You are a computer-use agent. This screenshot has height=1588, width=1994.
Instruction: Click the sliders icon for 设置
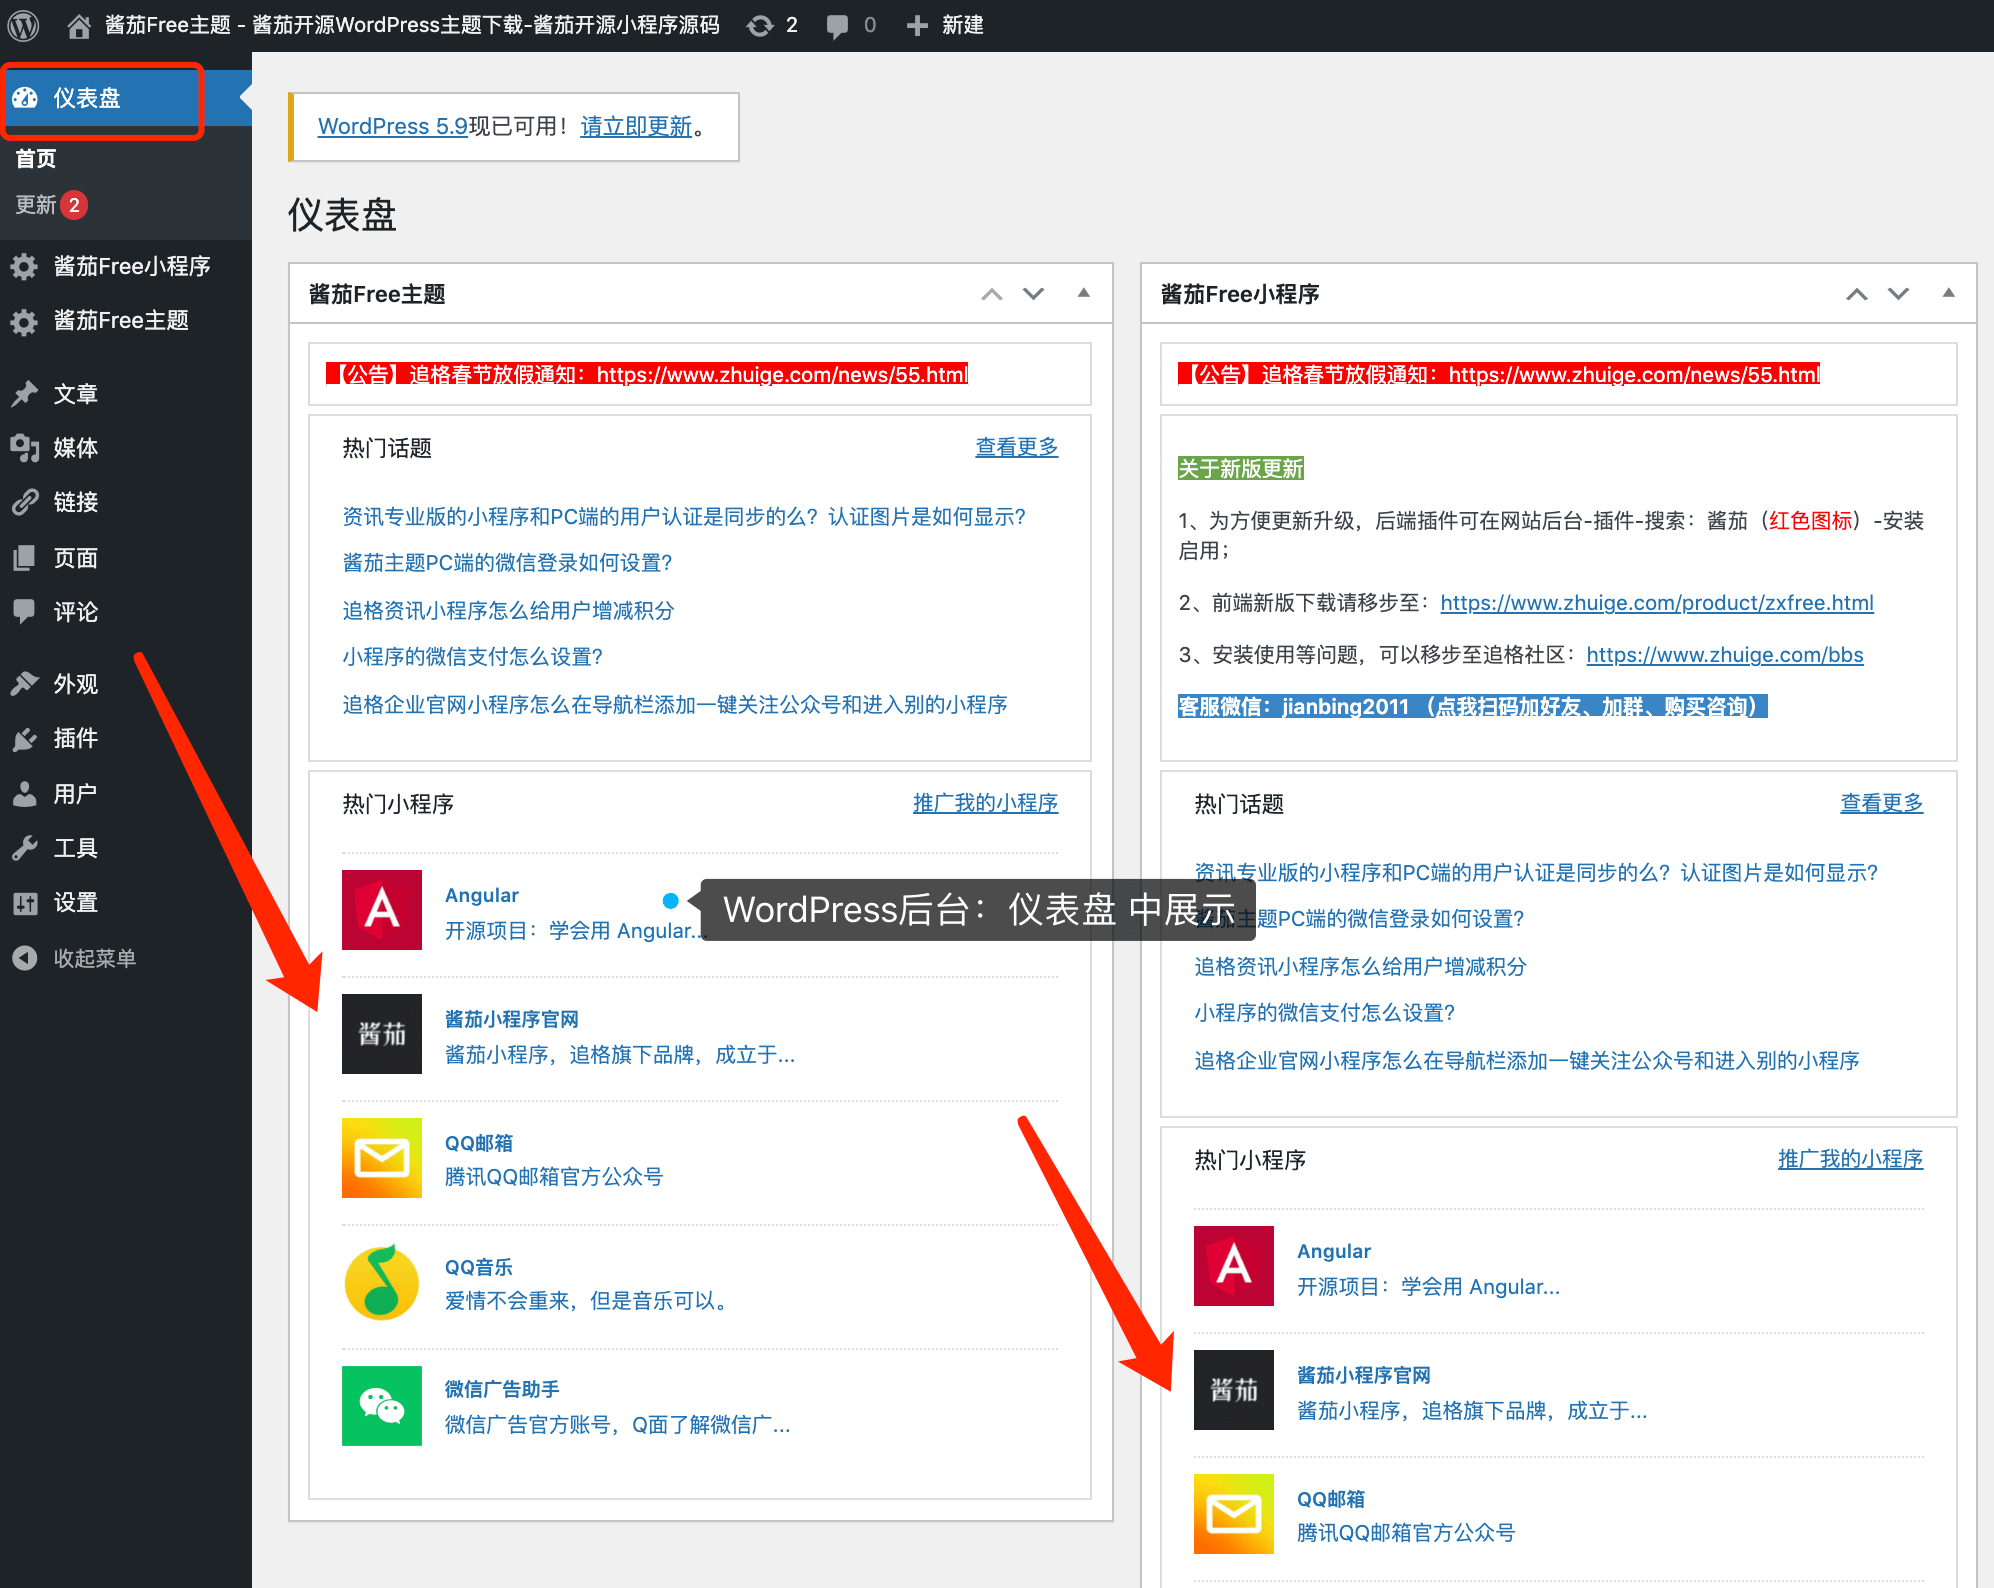pos(24,903)
